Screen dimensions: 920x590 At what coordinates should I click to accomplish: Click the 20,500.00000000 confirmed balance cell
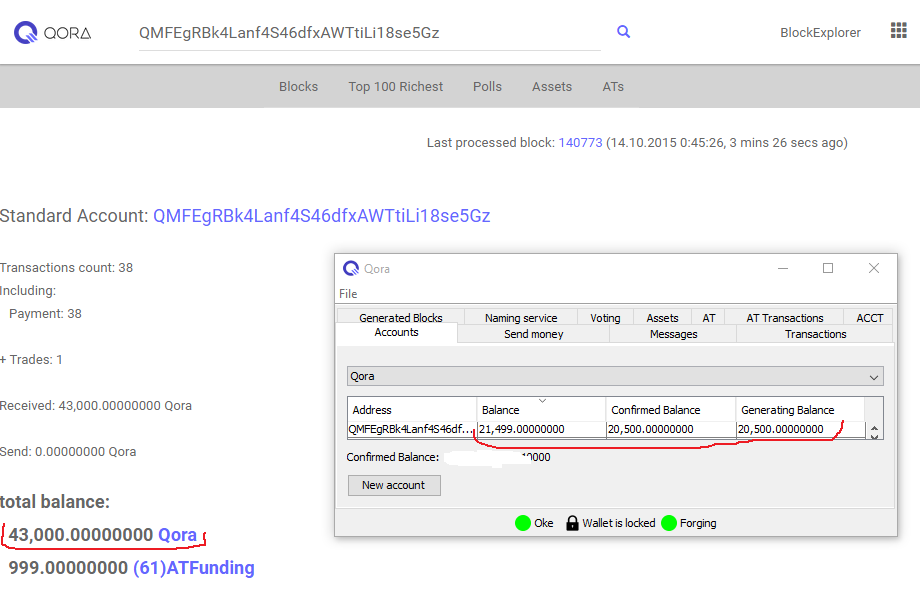[671, 429]
